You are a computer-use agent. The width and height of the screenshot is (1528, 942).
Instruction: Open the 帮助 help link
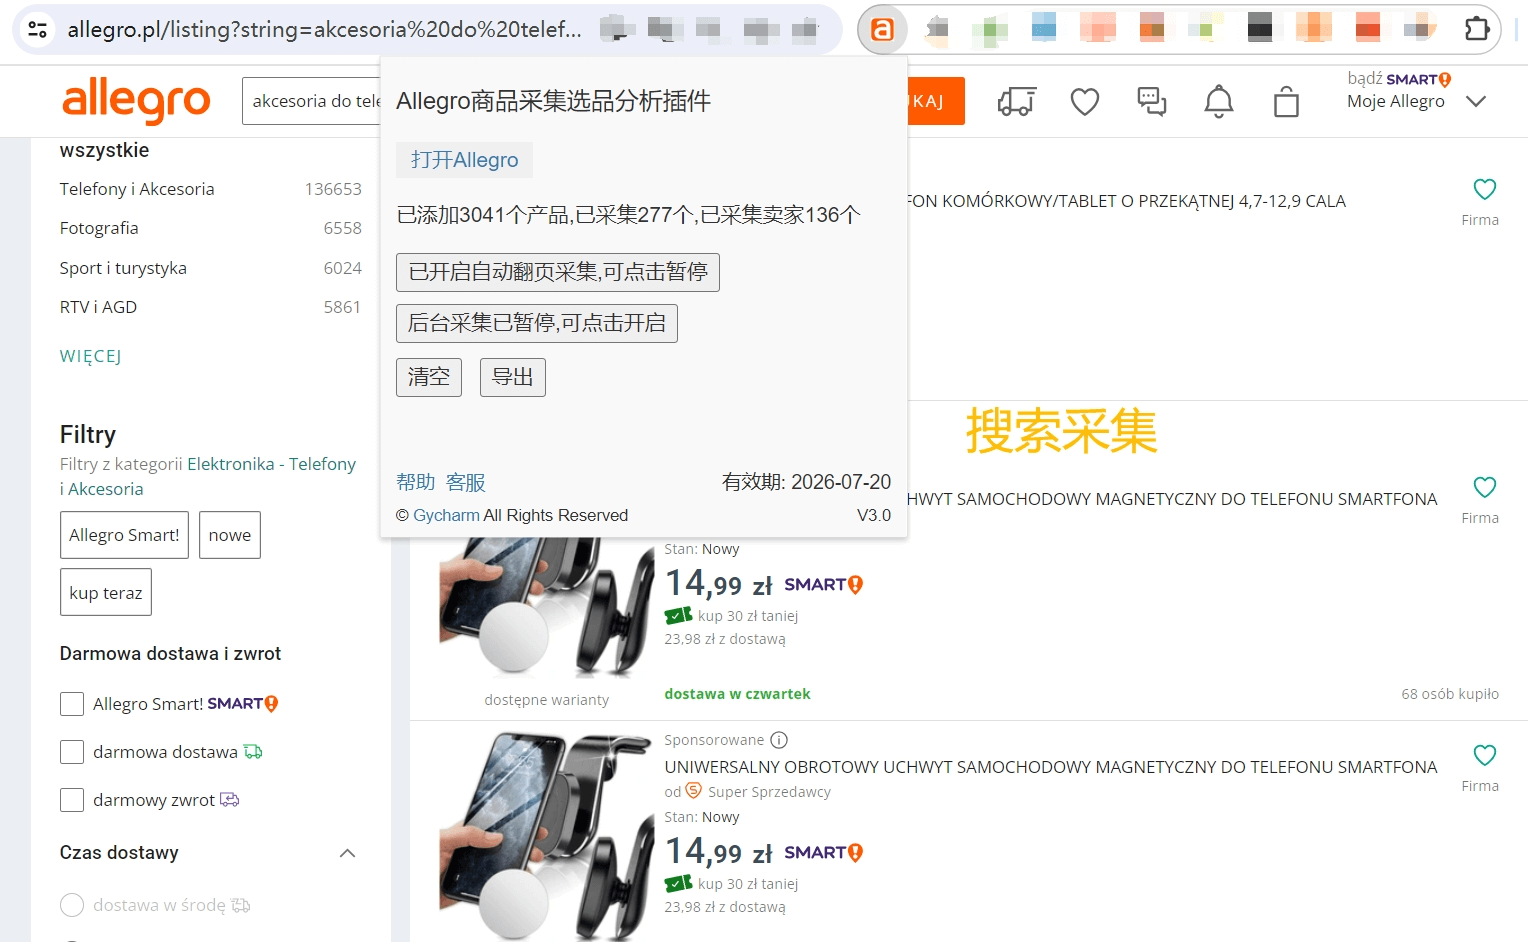point(416,482)
